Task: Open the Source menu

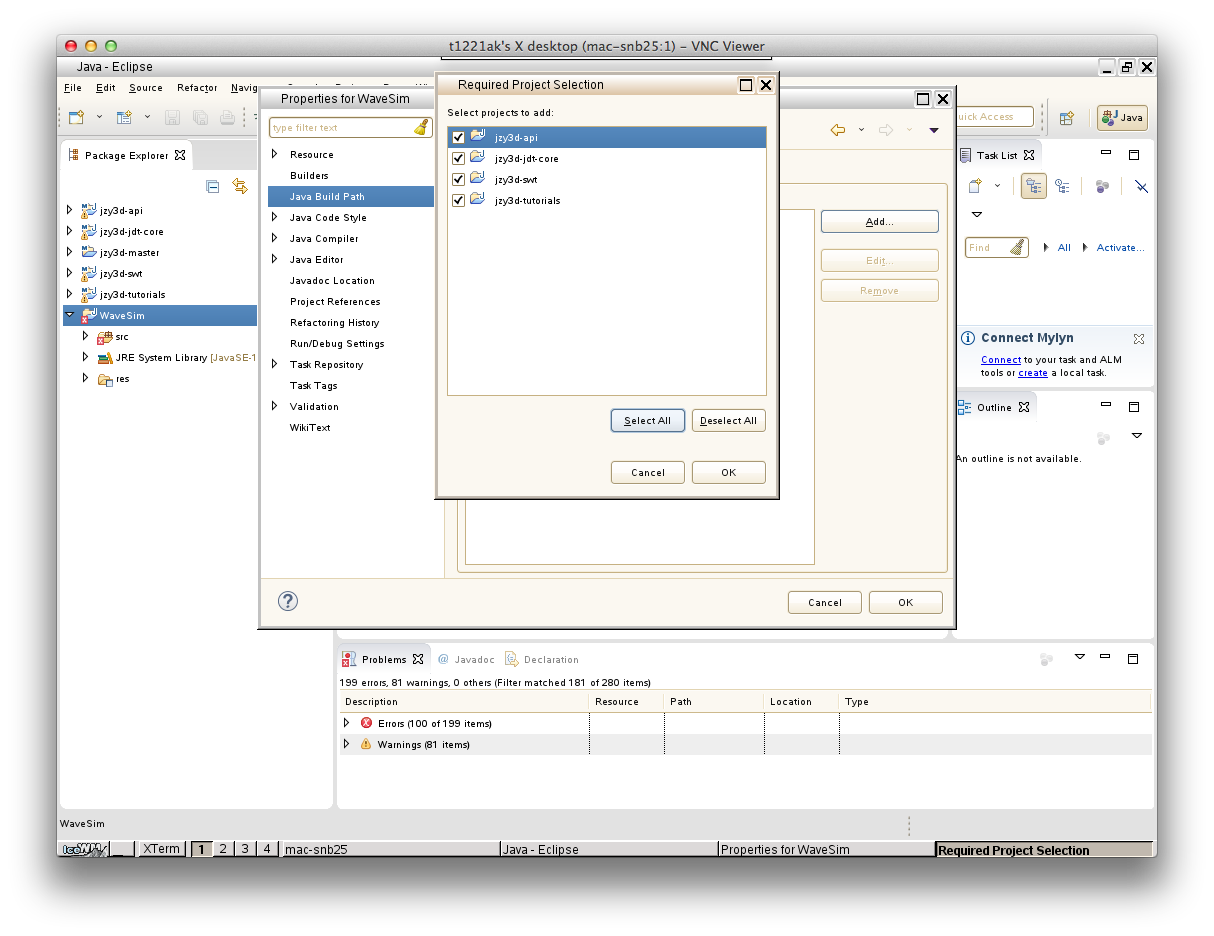Action: click(x=146, y=88)
